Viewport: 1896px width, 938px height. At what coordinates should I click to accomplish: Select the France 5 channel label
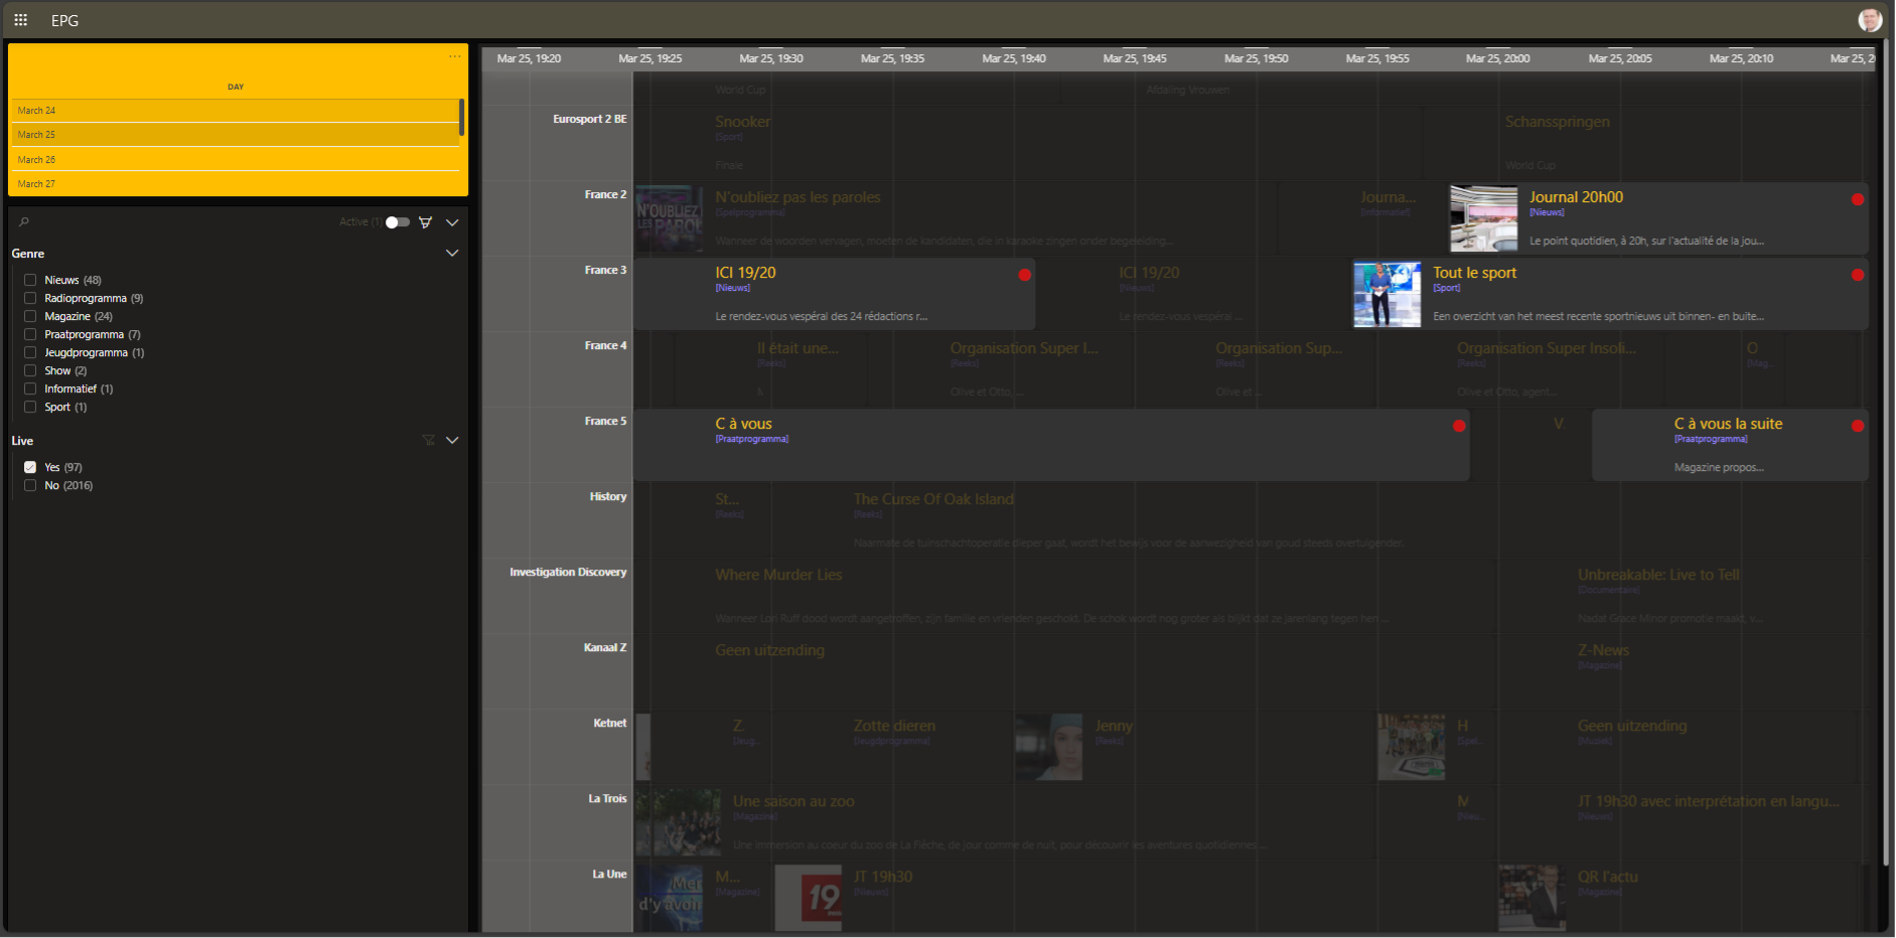point(605,421)
